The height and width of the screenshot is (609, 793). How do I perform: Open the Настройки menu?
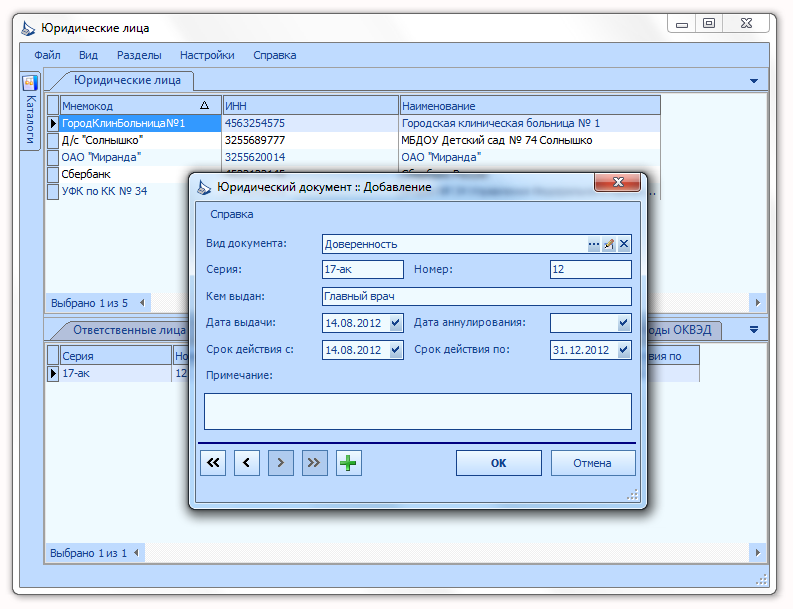(x=207, y=55)
